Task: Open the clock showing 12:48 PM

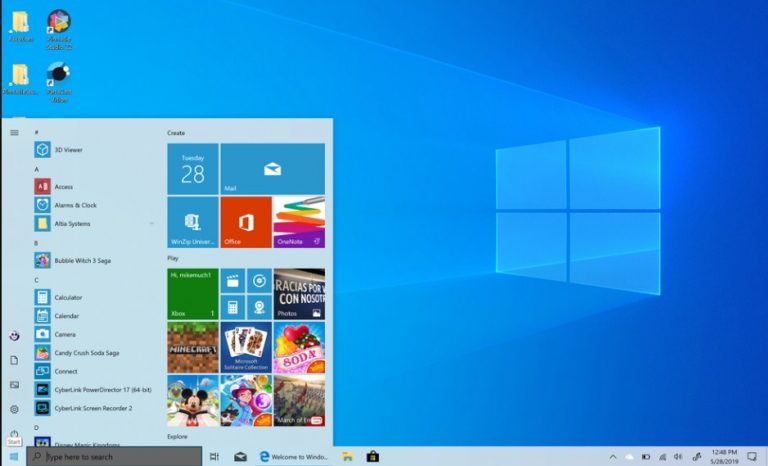Action: point(724,457)
